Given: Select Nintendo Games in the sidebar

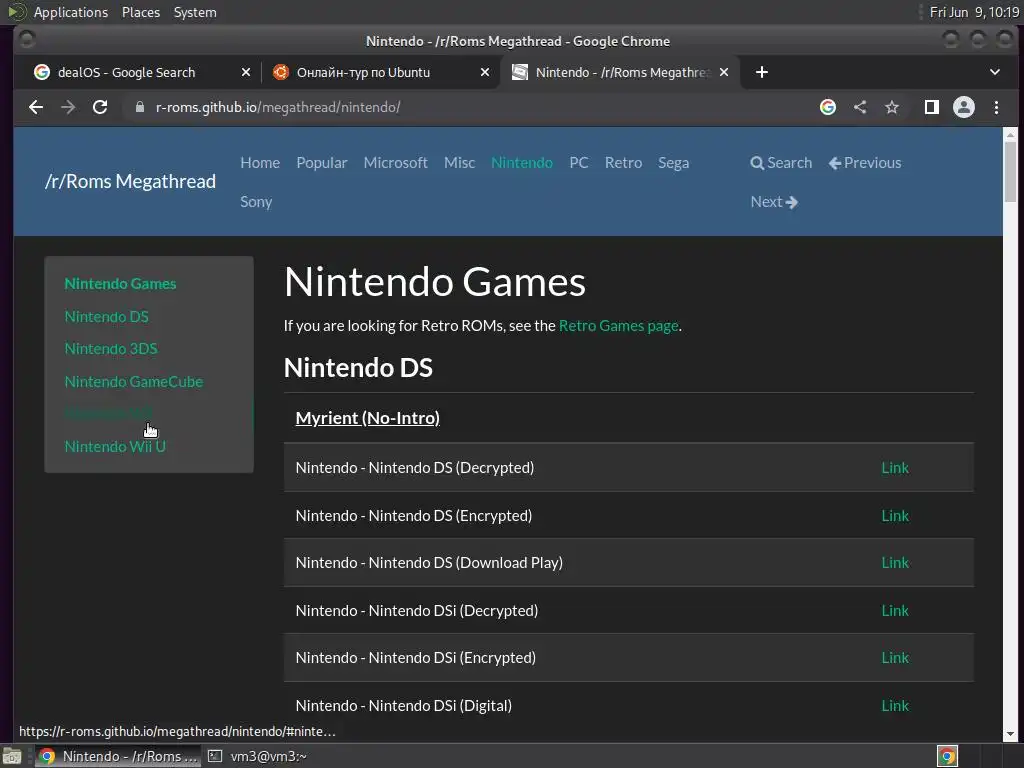Looking at the screenshot, I should [120, 283].
